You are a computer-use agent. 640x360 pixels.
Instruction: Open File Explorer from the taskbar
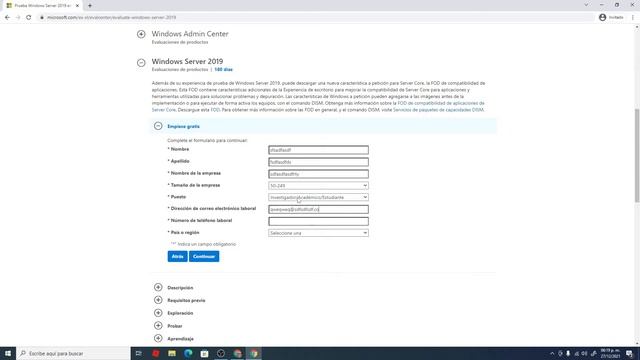click(172, 353)
